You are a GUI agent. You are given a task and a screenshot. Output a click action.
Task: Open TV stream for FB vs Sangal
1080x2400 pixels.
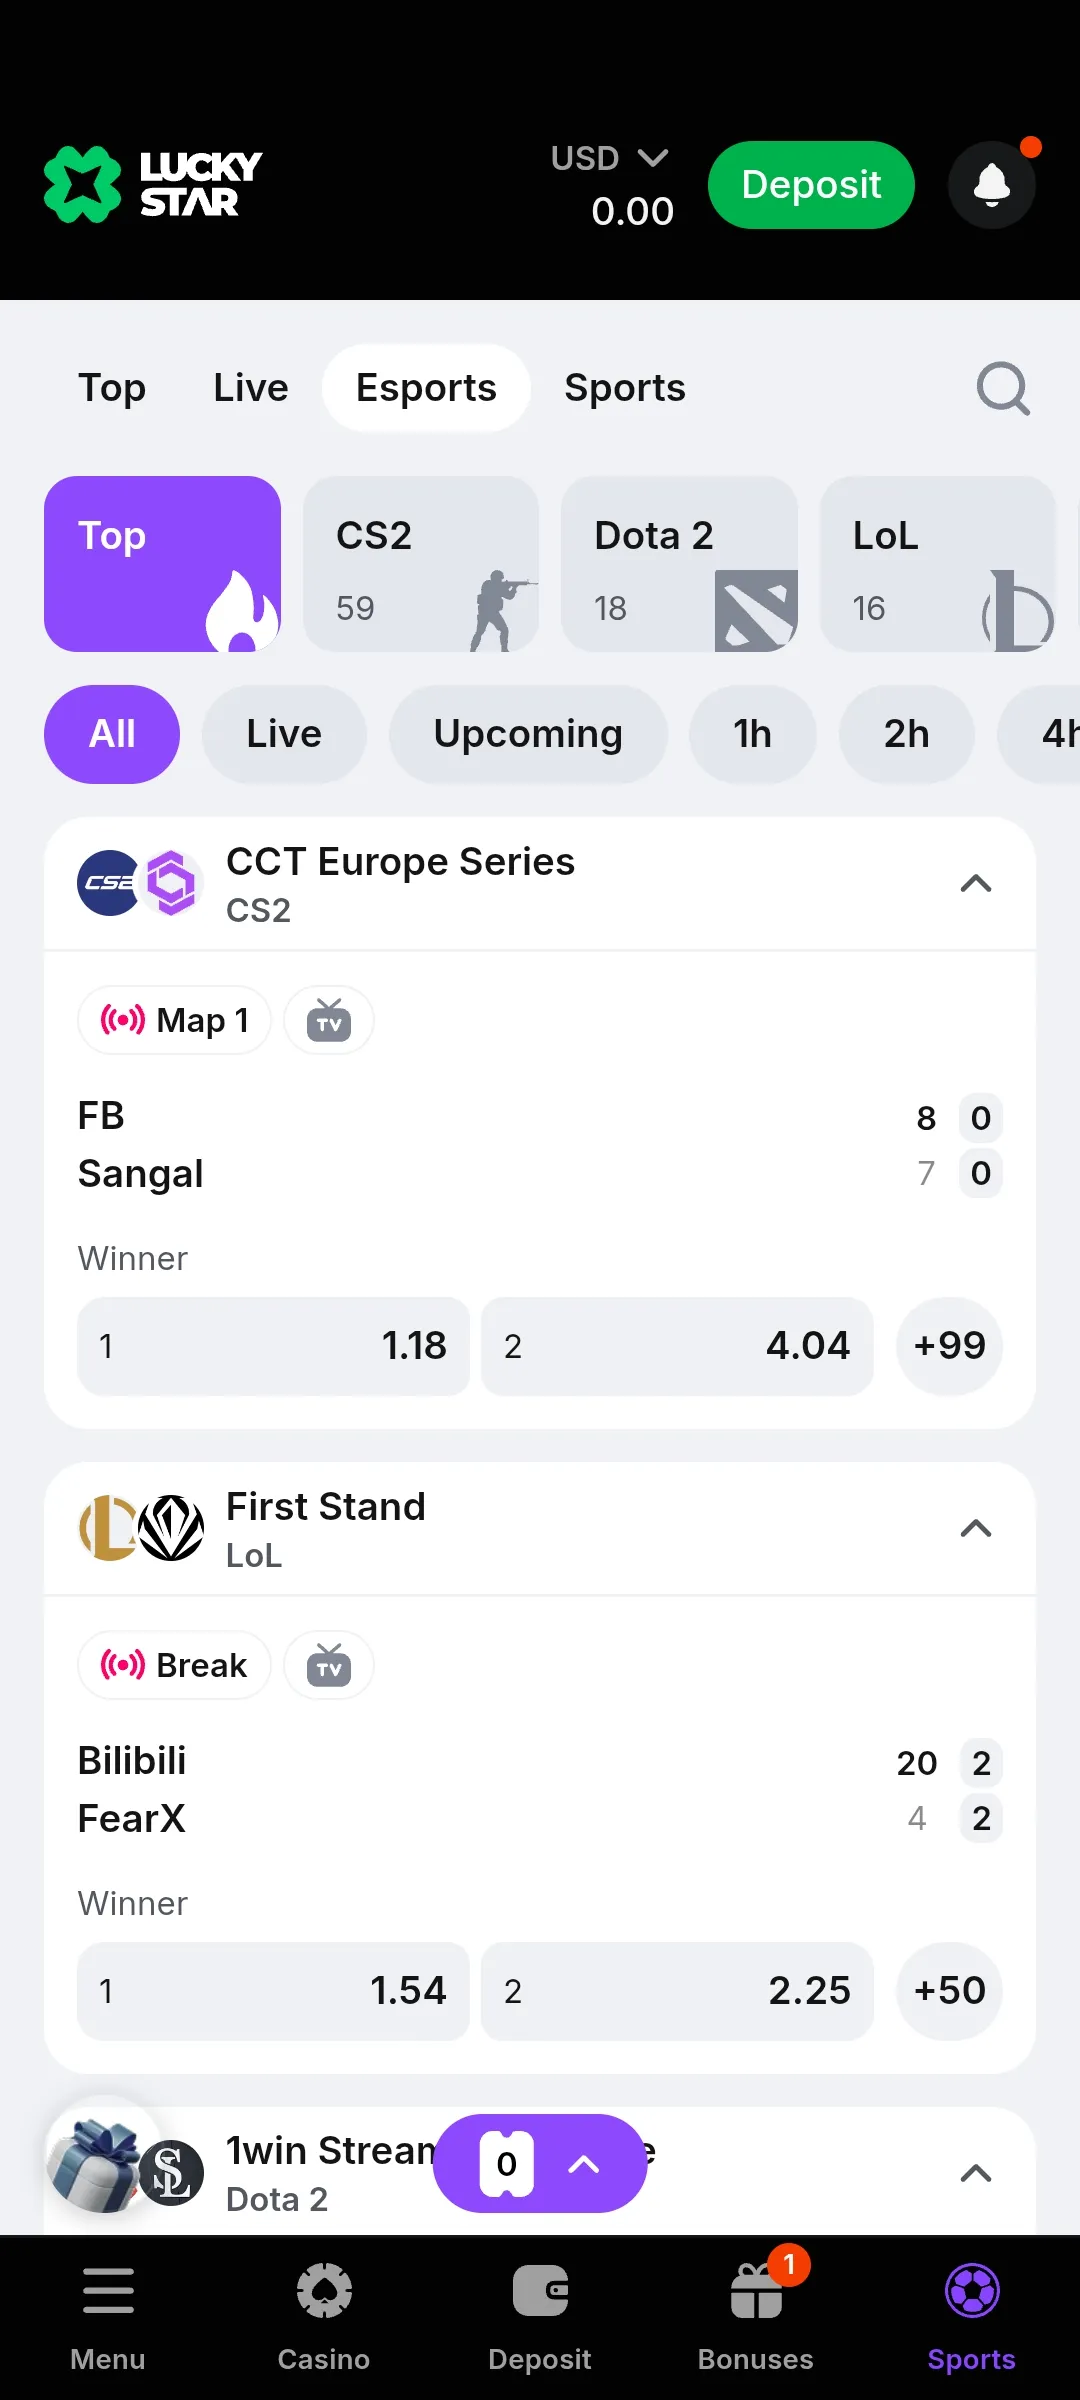click(329, 1021)
